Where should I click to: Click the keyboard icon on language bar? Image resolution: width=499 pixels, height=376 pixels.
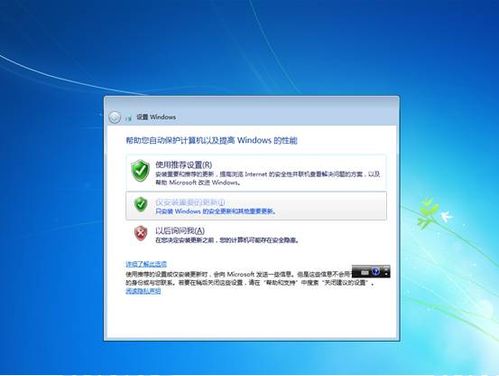click(365, 272)
